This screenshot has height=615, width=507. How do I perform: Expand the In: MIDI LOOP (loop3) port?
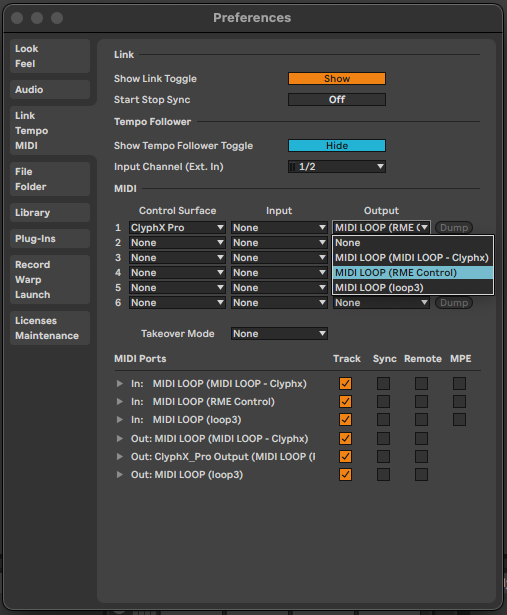[x=120, y=420]
